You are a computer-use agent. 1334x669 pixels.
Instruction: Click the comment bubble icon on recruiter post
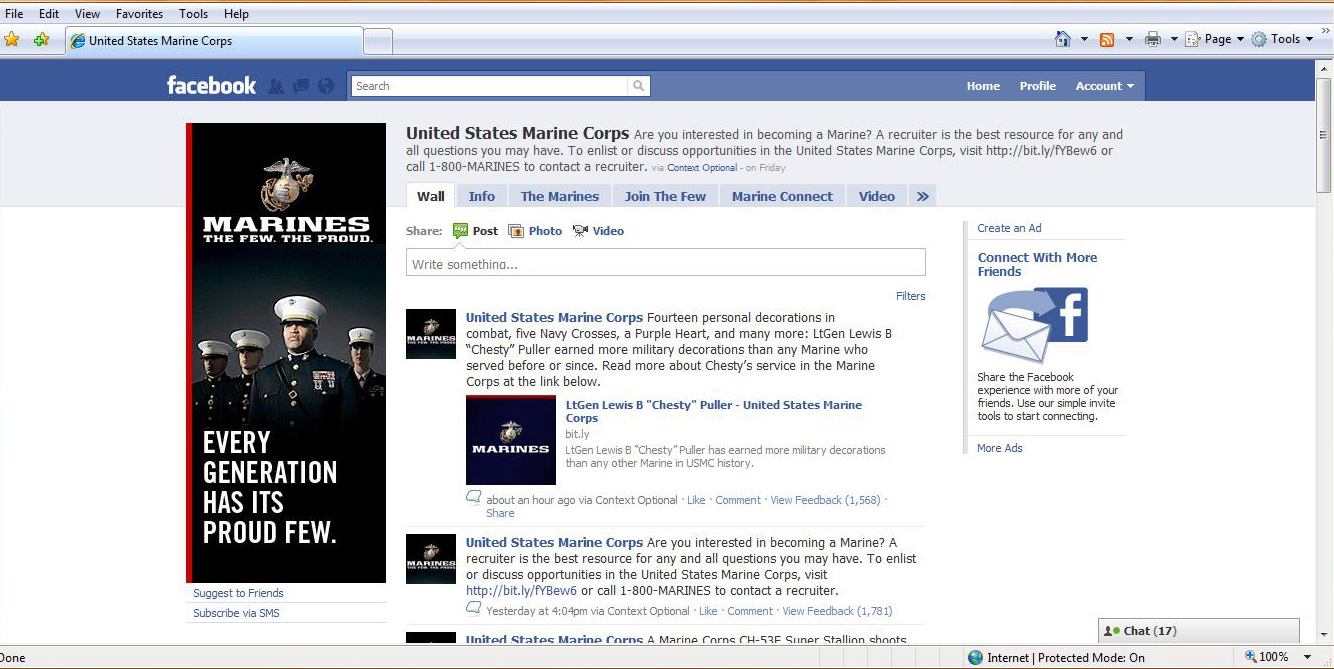pyautogui.click(x=474, y=609)
